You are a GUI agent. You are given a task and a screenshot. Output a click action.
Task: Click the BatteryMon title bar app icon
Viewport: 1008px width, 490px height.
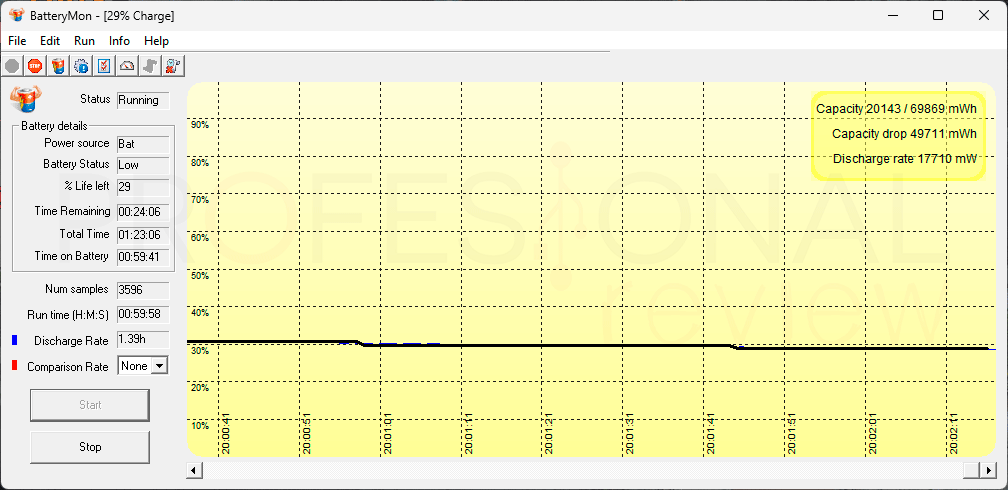tap(17, 15)
